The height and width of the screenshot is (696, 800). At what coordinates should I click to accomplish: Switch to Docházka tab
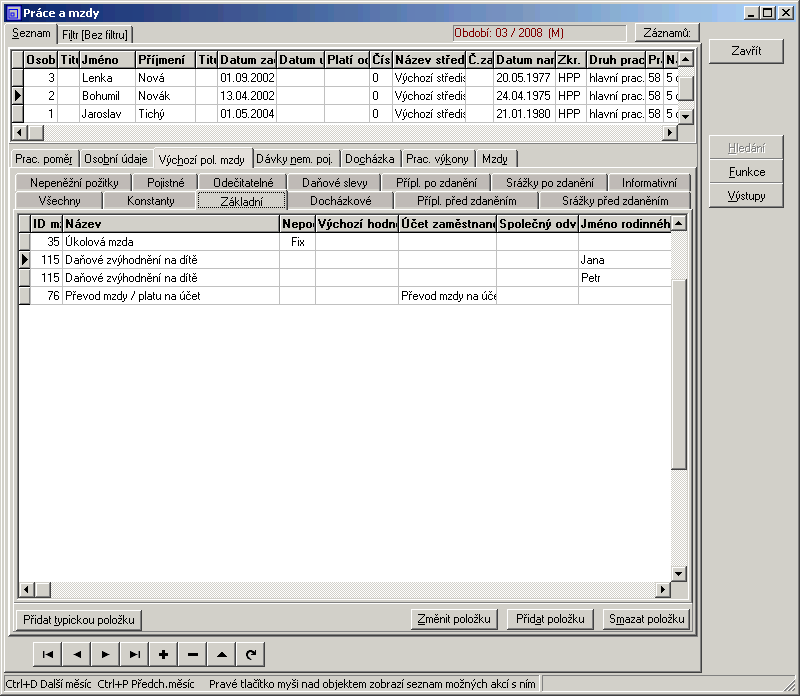370,159
